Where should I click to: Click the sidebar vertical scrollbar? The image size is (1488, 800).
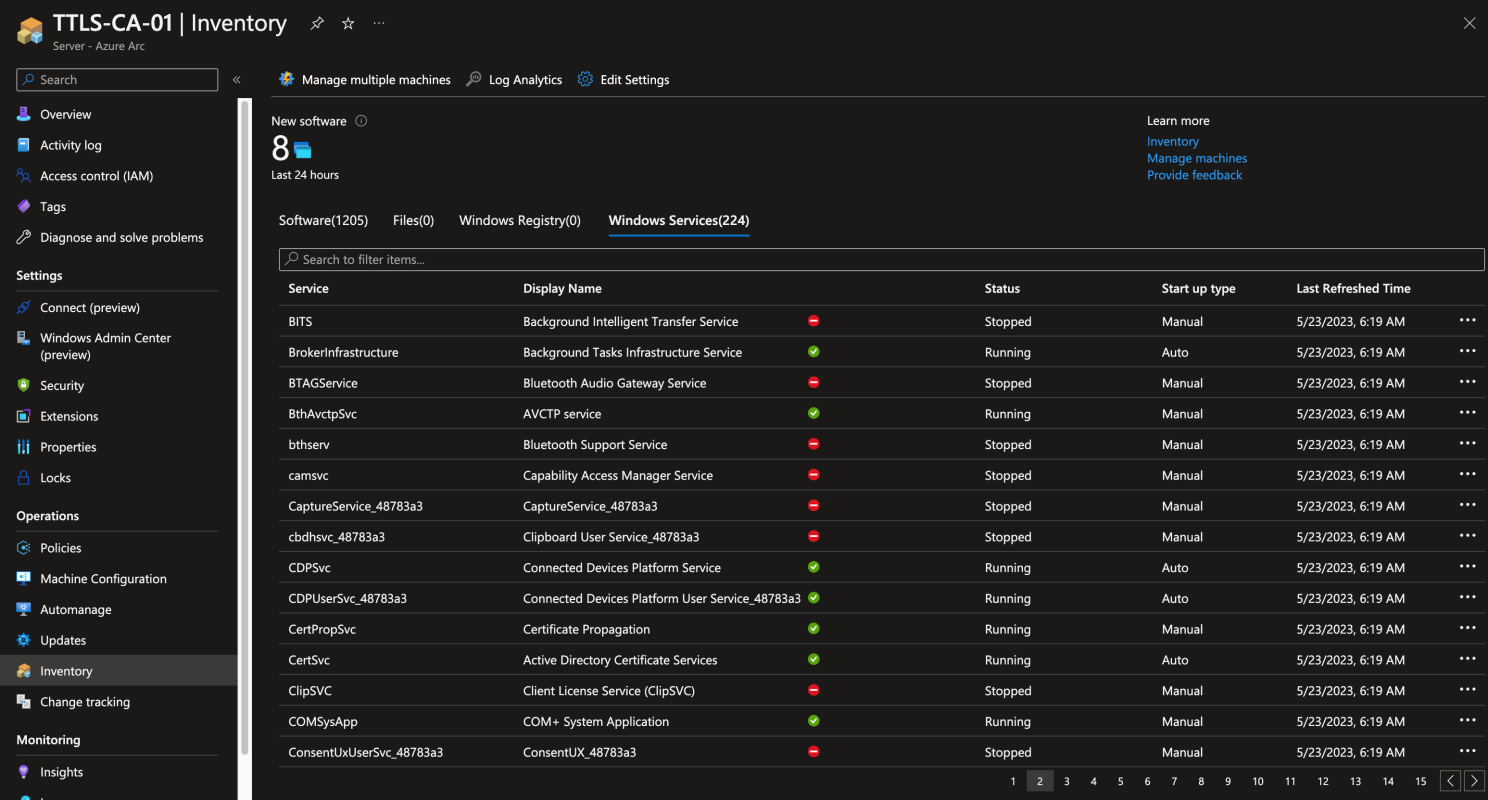tap(245, 426)
